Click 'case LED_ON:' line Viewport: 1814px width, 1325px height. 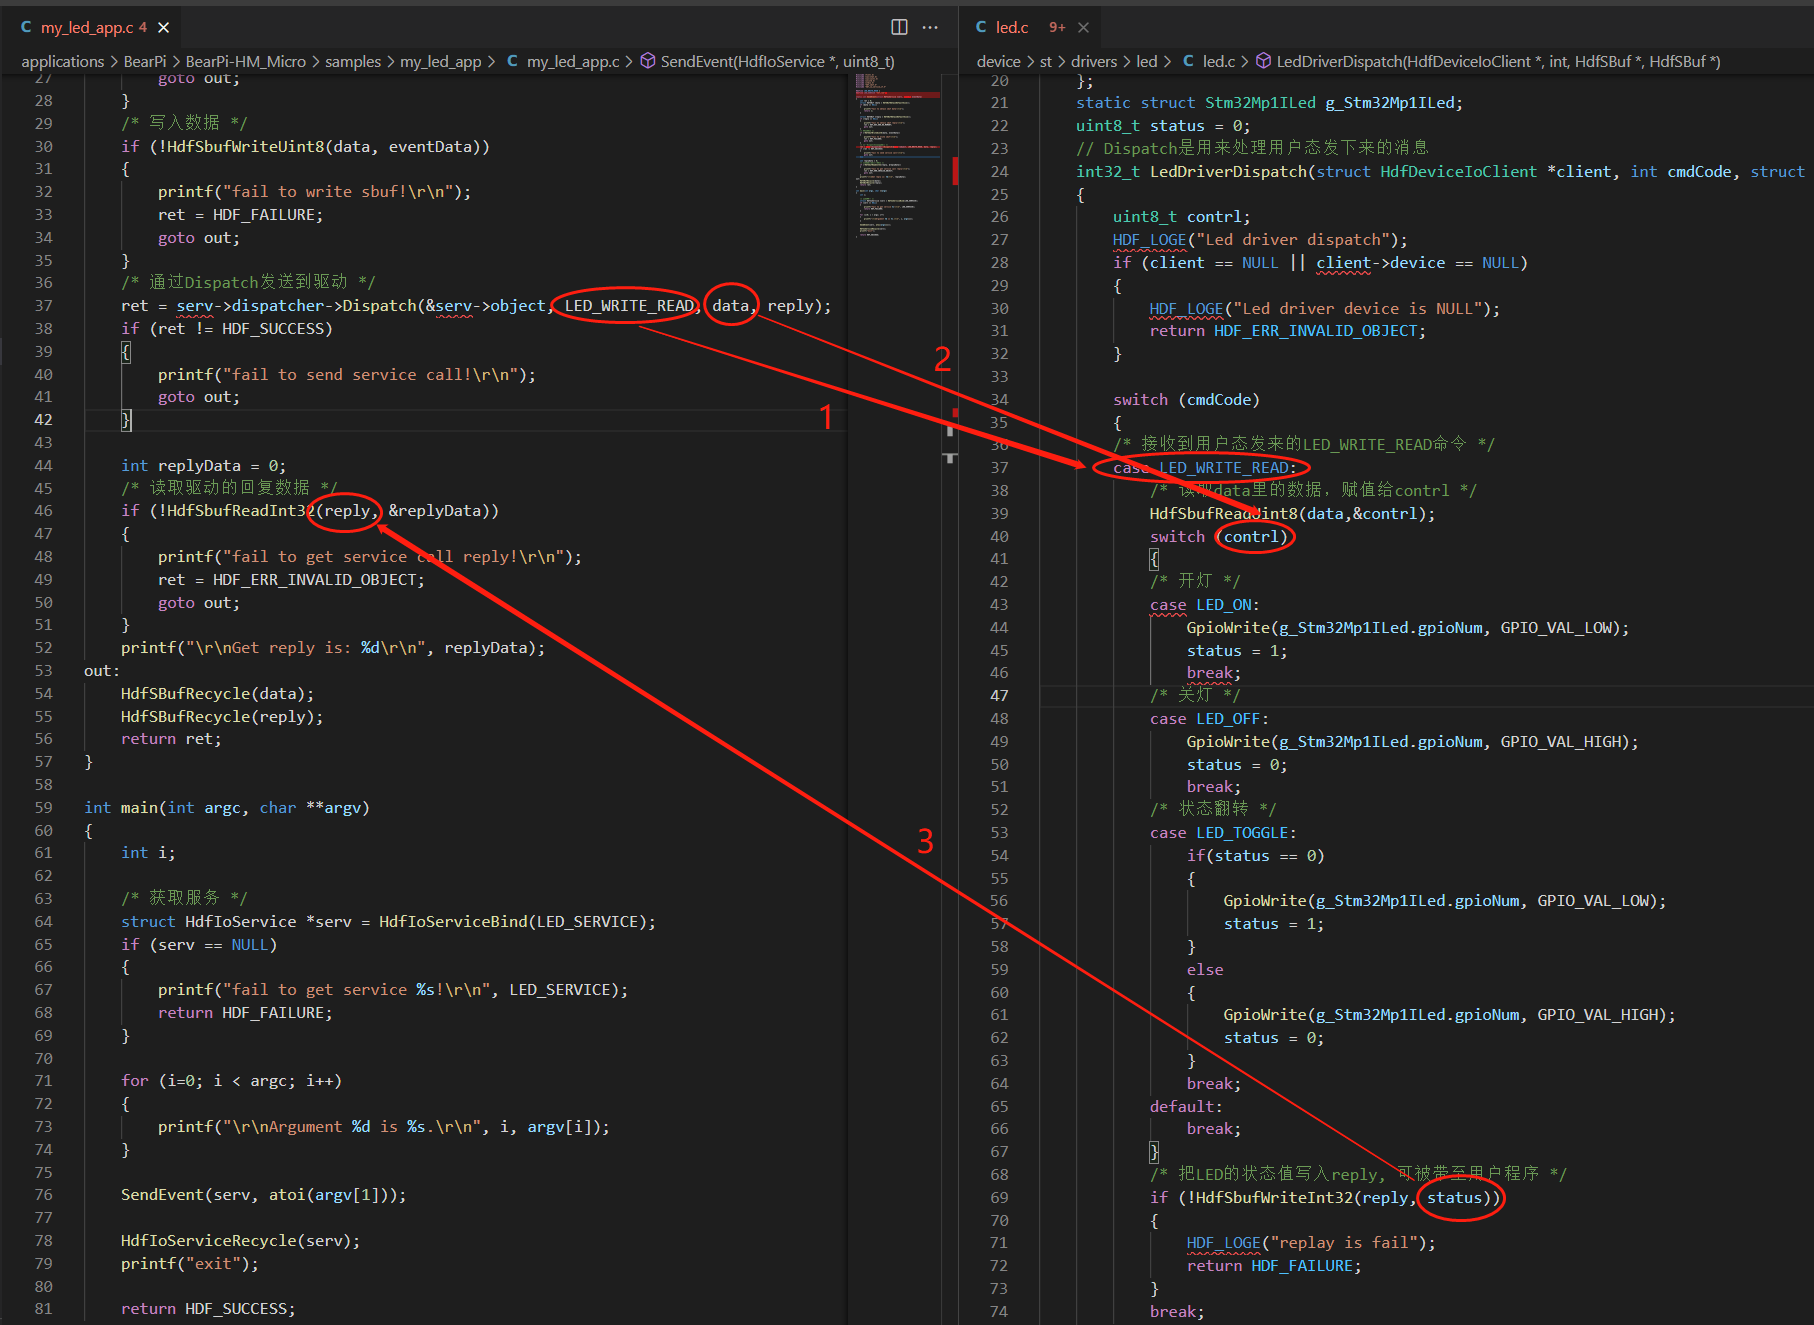1205,605
